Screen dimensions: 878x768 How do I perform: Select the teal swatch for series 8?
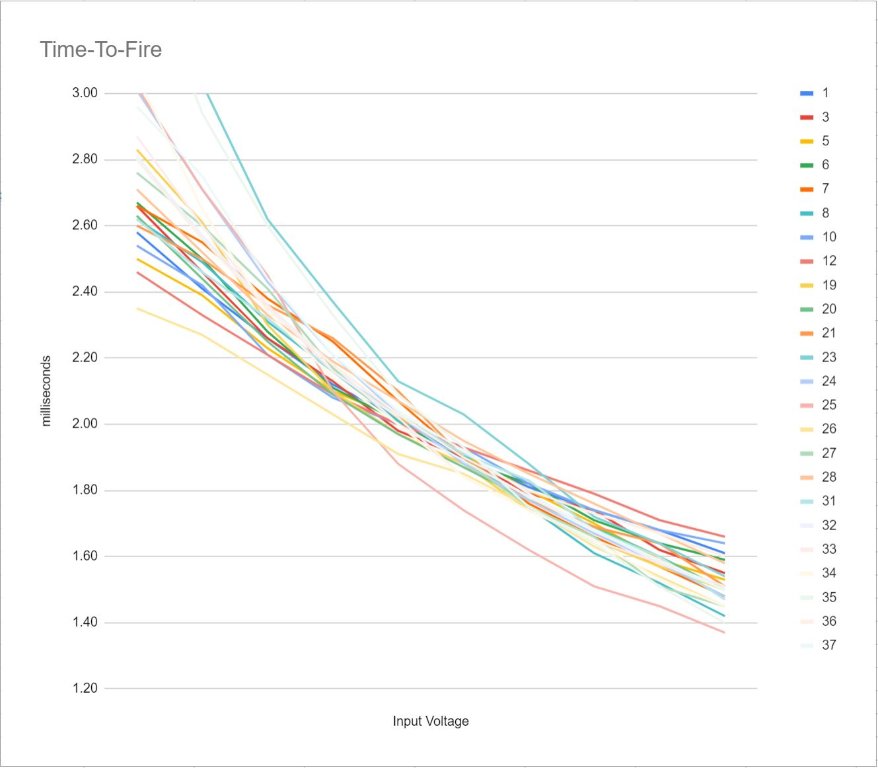pyautogui.click(x=806, y=213)
